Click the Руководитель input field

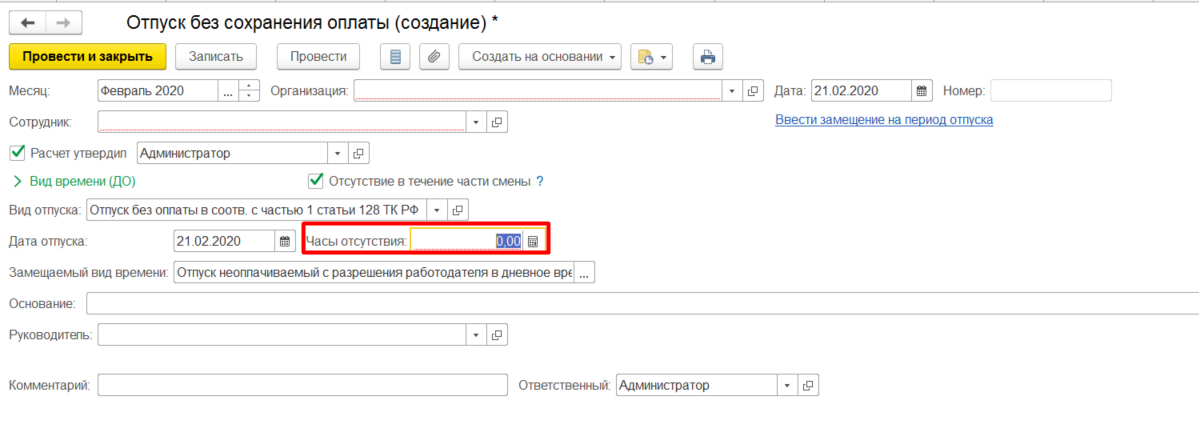pos(282,334)
